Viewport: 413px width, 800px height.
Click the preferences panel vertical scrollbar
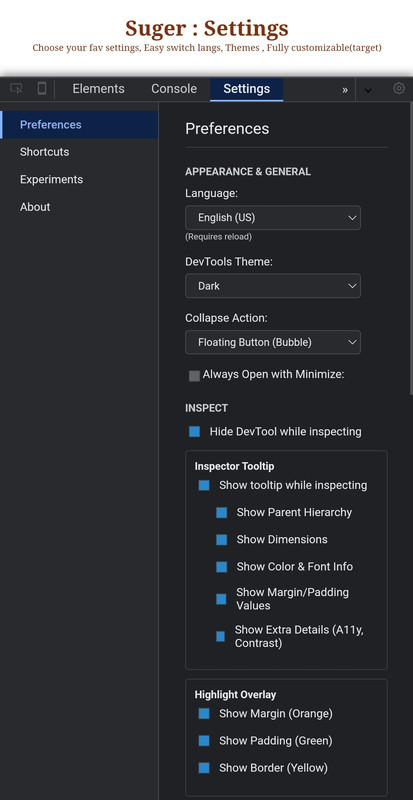point(411,250)
